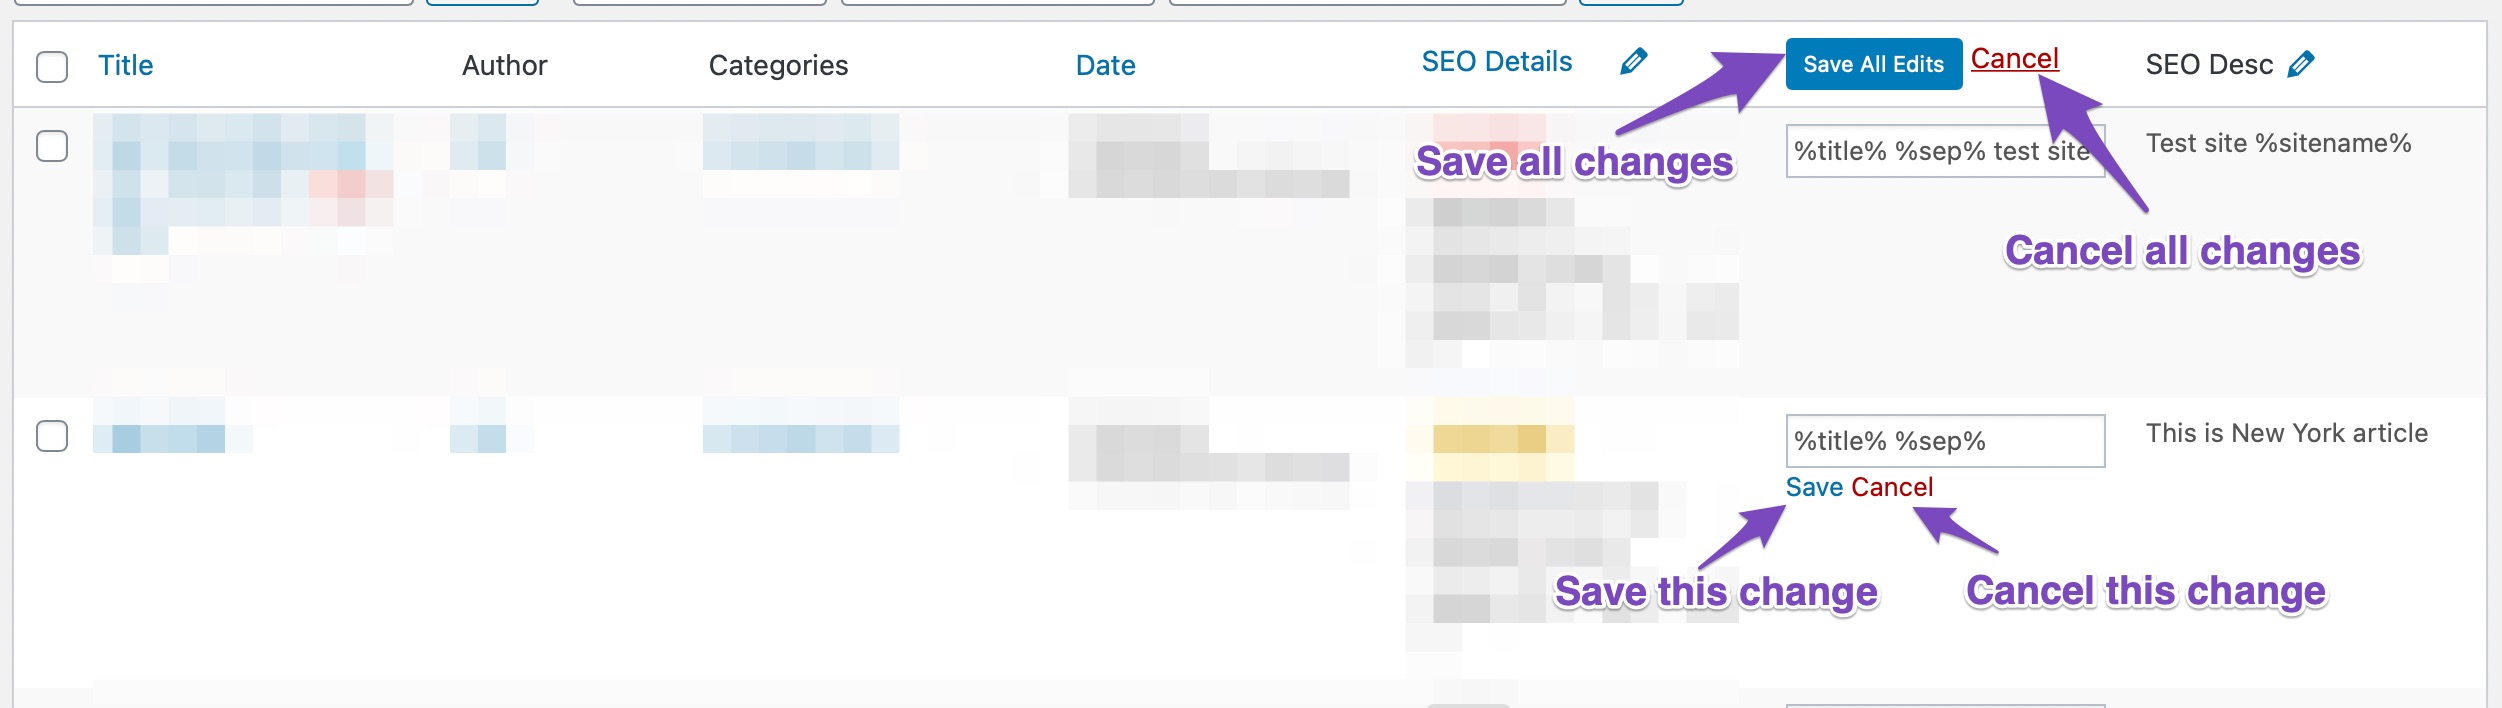This screenshot has height=708, width=2502.
Task: Click the pencil icon beside SEO Details
Action: pos(1633,62)
